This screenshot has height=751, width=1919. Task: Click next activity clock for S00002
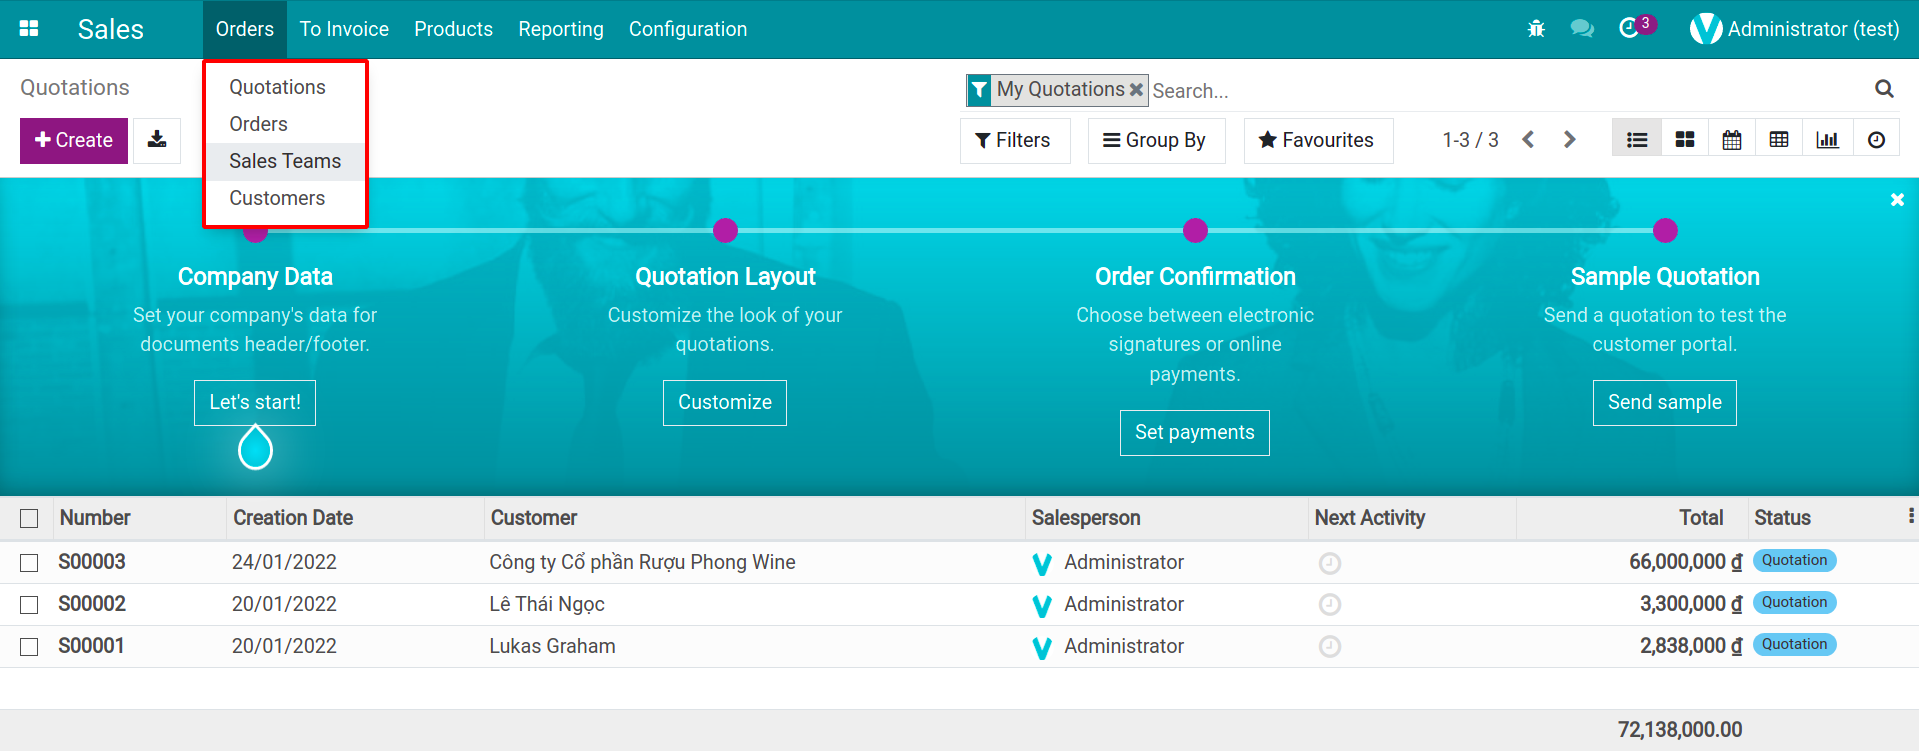click(1329, 605)
